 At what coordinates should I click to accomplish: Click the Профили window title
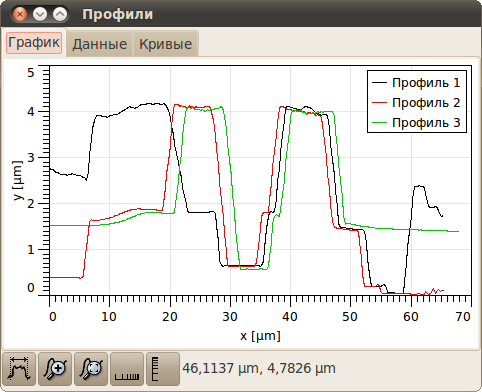pos(118,14)
